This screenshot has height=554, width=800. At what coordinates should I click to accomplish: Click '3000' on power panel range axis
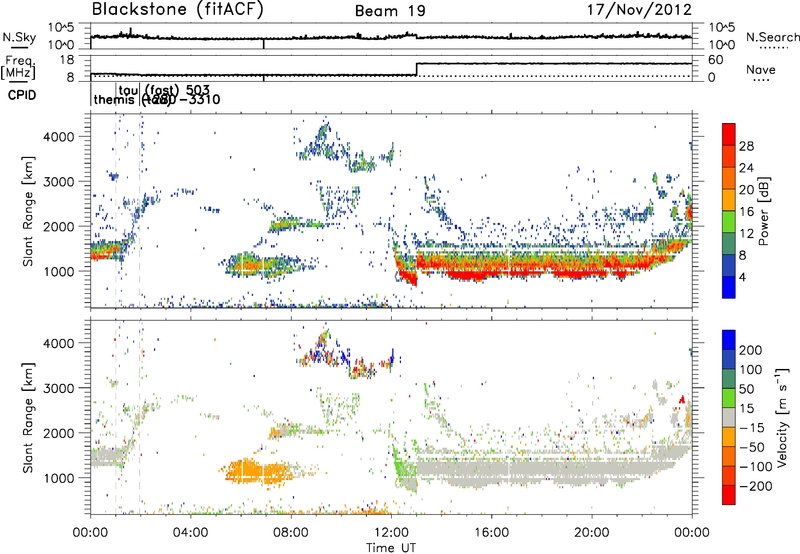(59, 182)
